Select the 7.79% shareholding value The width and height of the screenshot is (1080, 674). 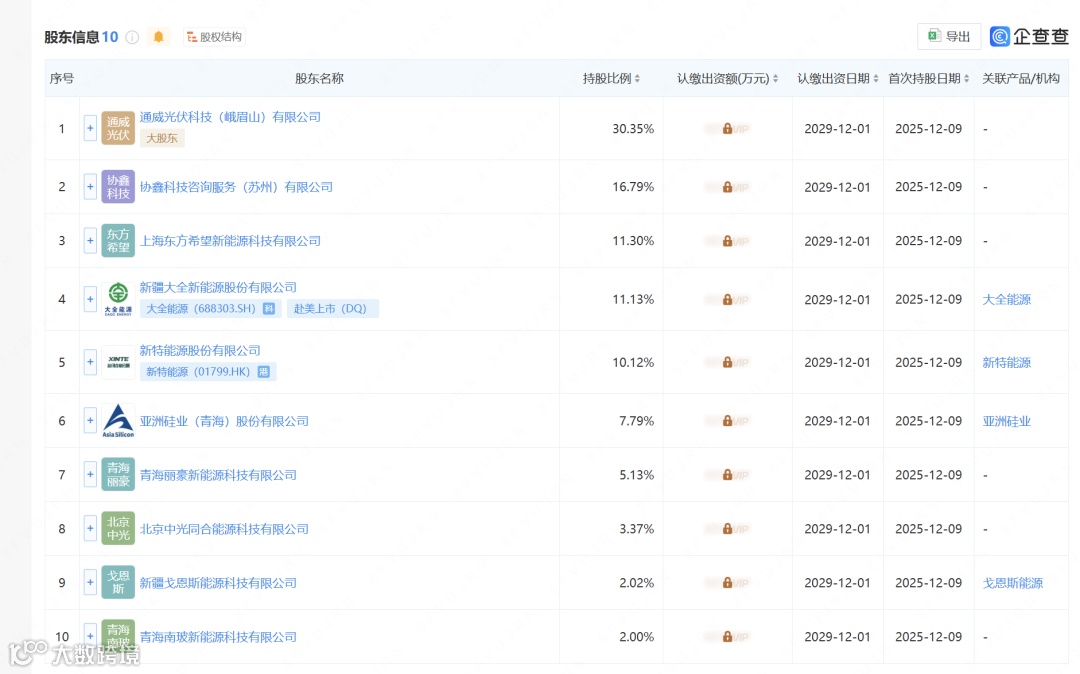pyautogui.click(x=636, y=421)
